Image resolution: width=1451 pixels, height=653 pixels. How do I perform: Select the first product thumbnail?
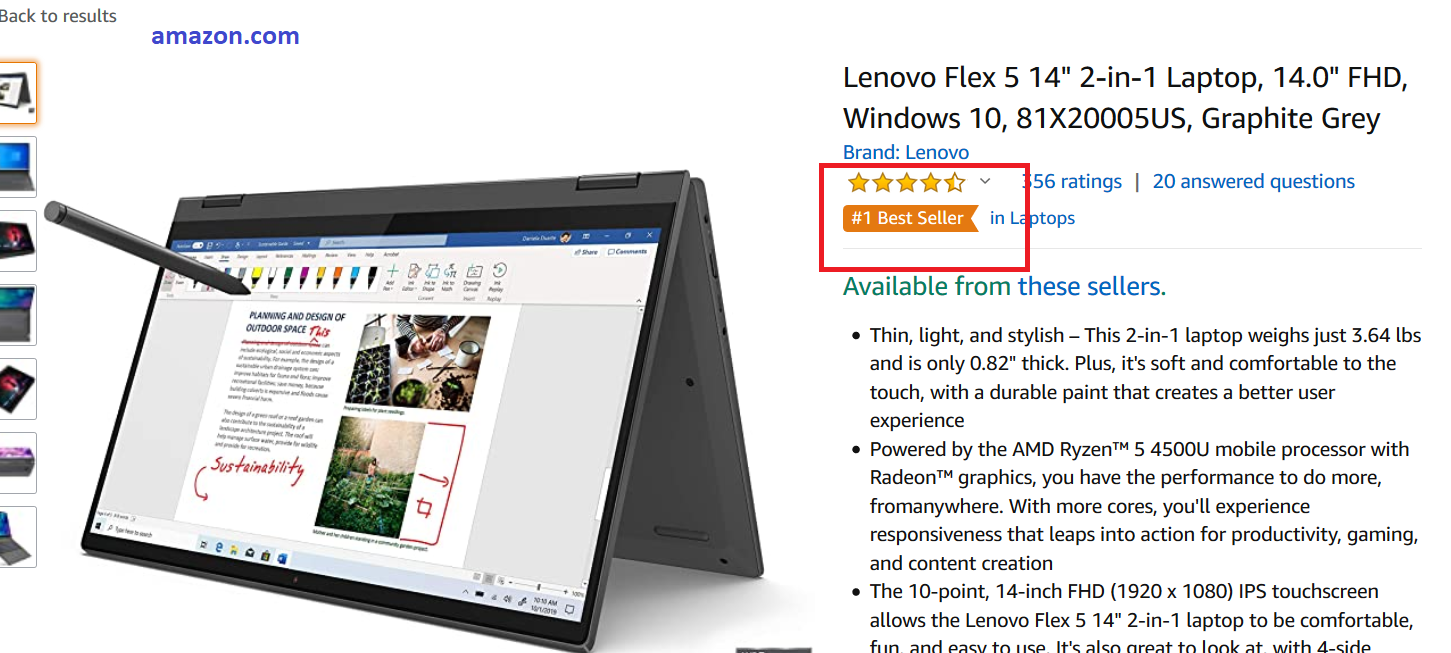click(x=17, y=93)
